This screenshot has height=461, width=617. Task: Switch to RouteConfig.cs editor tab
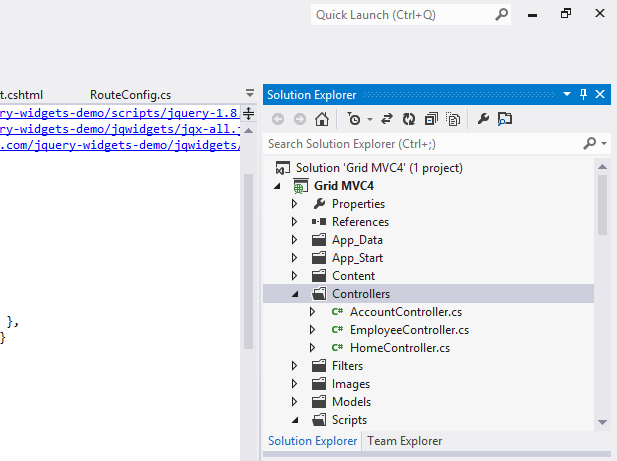[130, 95]
